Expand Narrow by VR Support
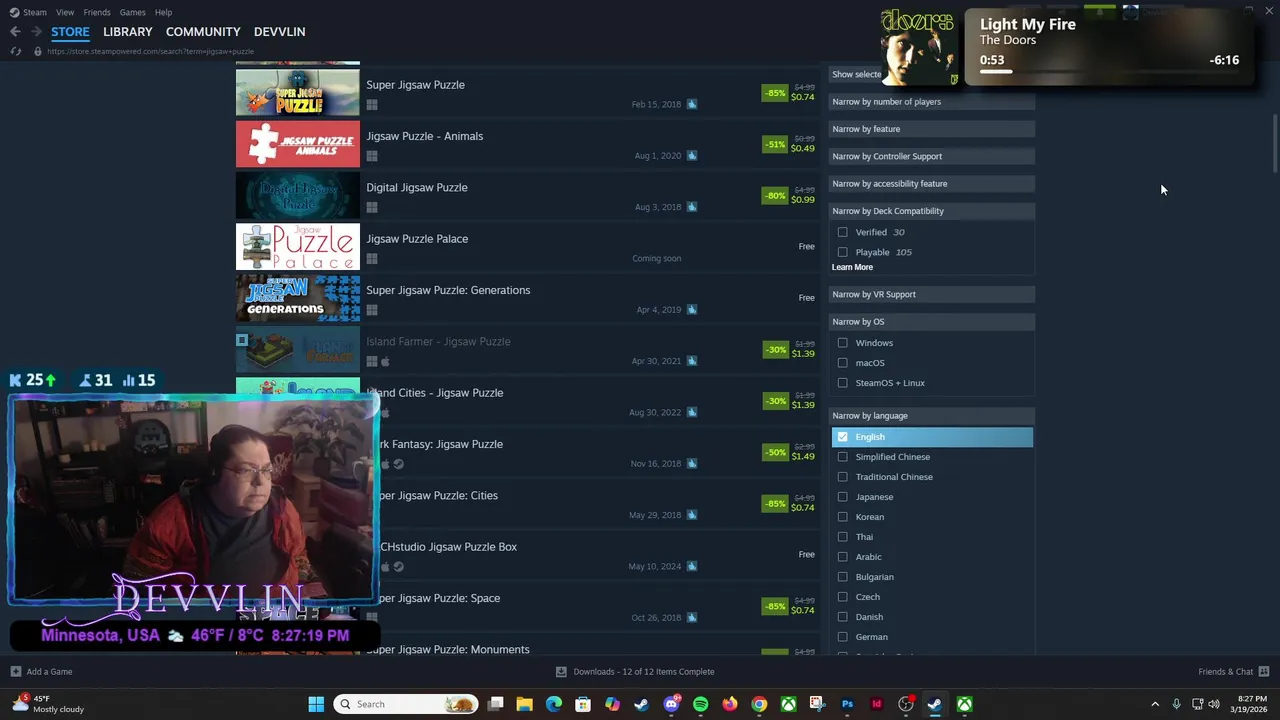Viewport: 1280px width, 720px height. click(932, 294)
